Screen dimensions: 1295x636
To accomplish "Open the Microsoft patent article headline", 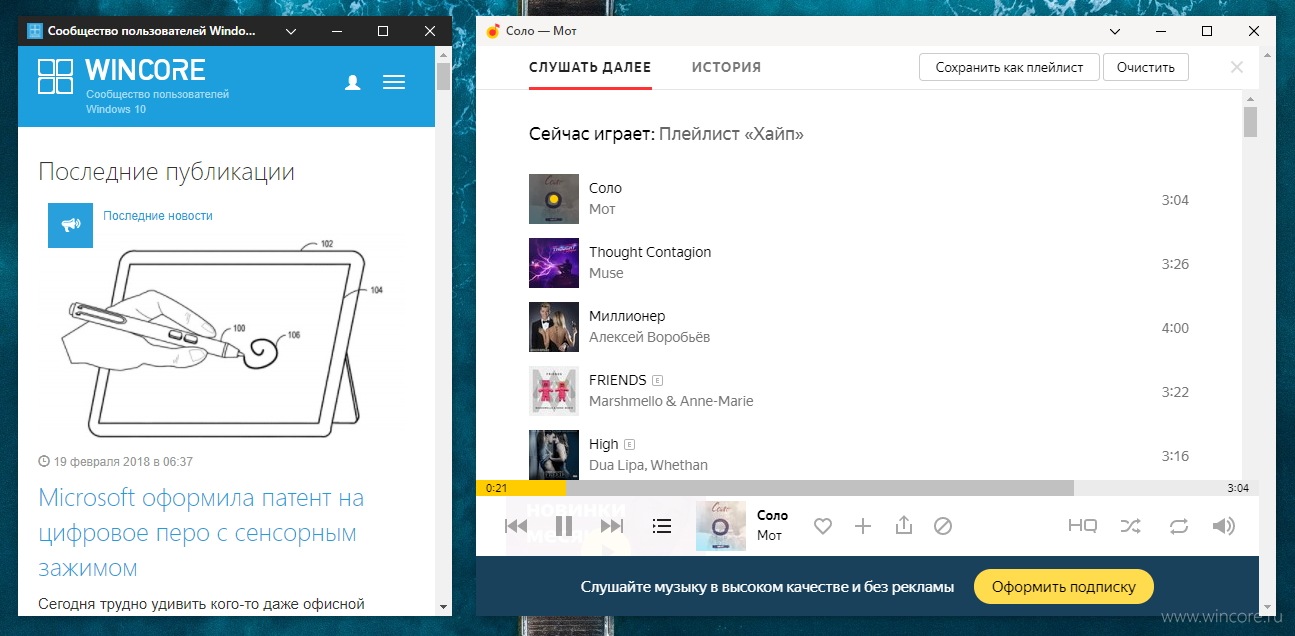I will pos(201,533).
